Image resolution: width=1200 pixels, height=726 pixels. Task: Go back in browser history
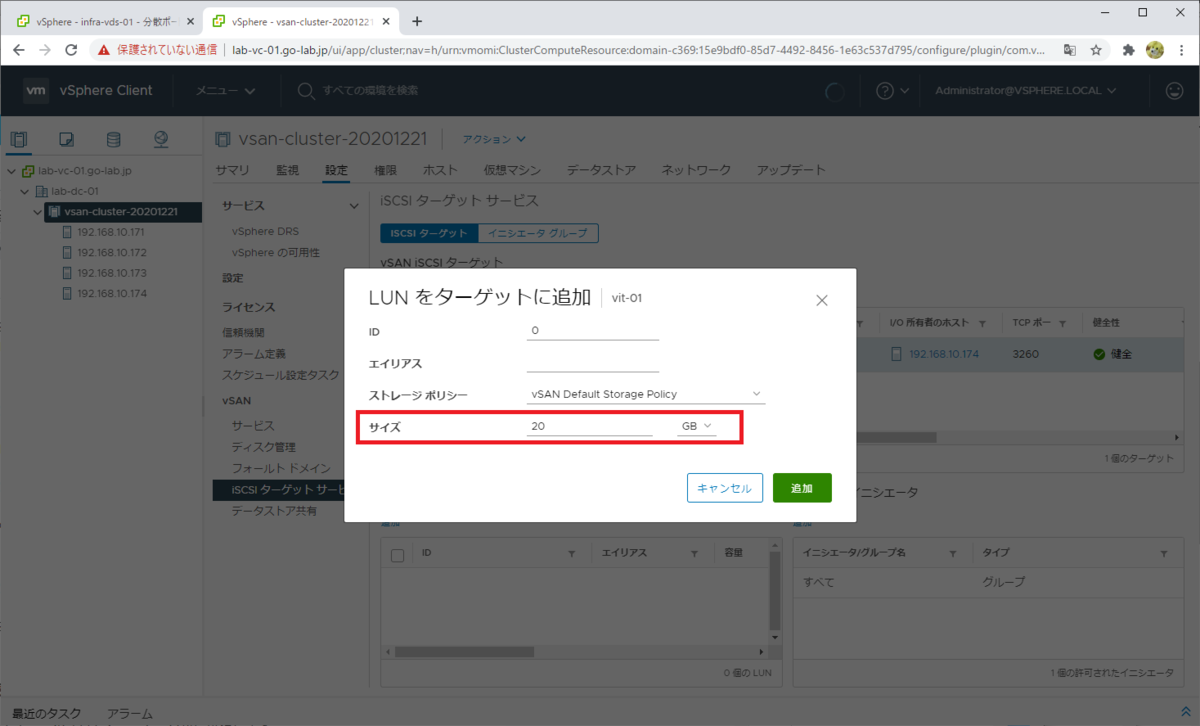coord(18,49)
